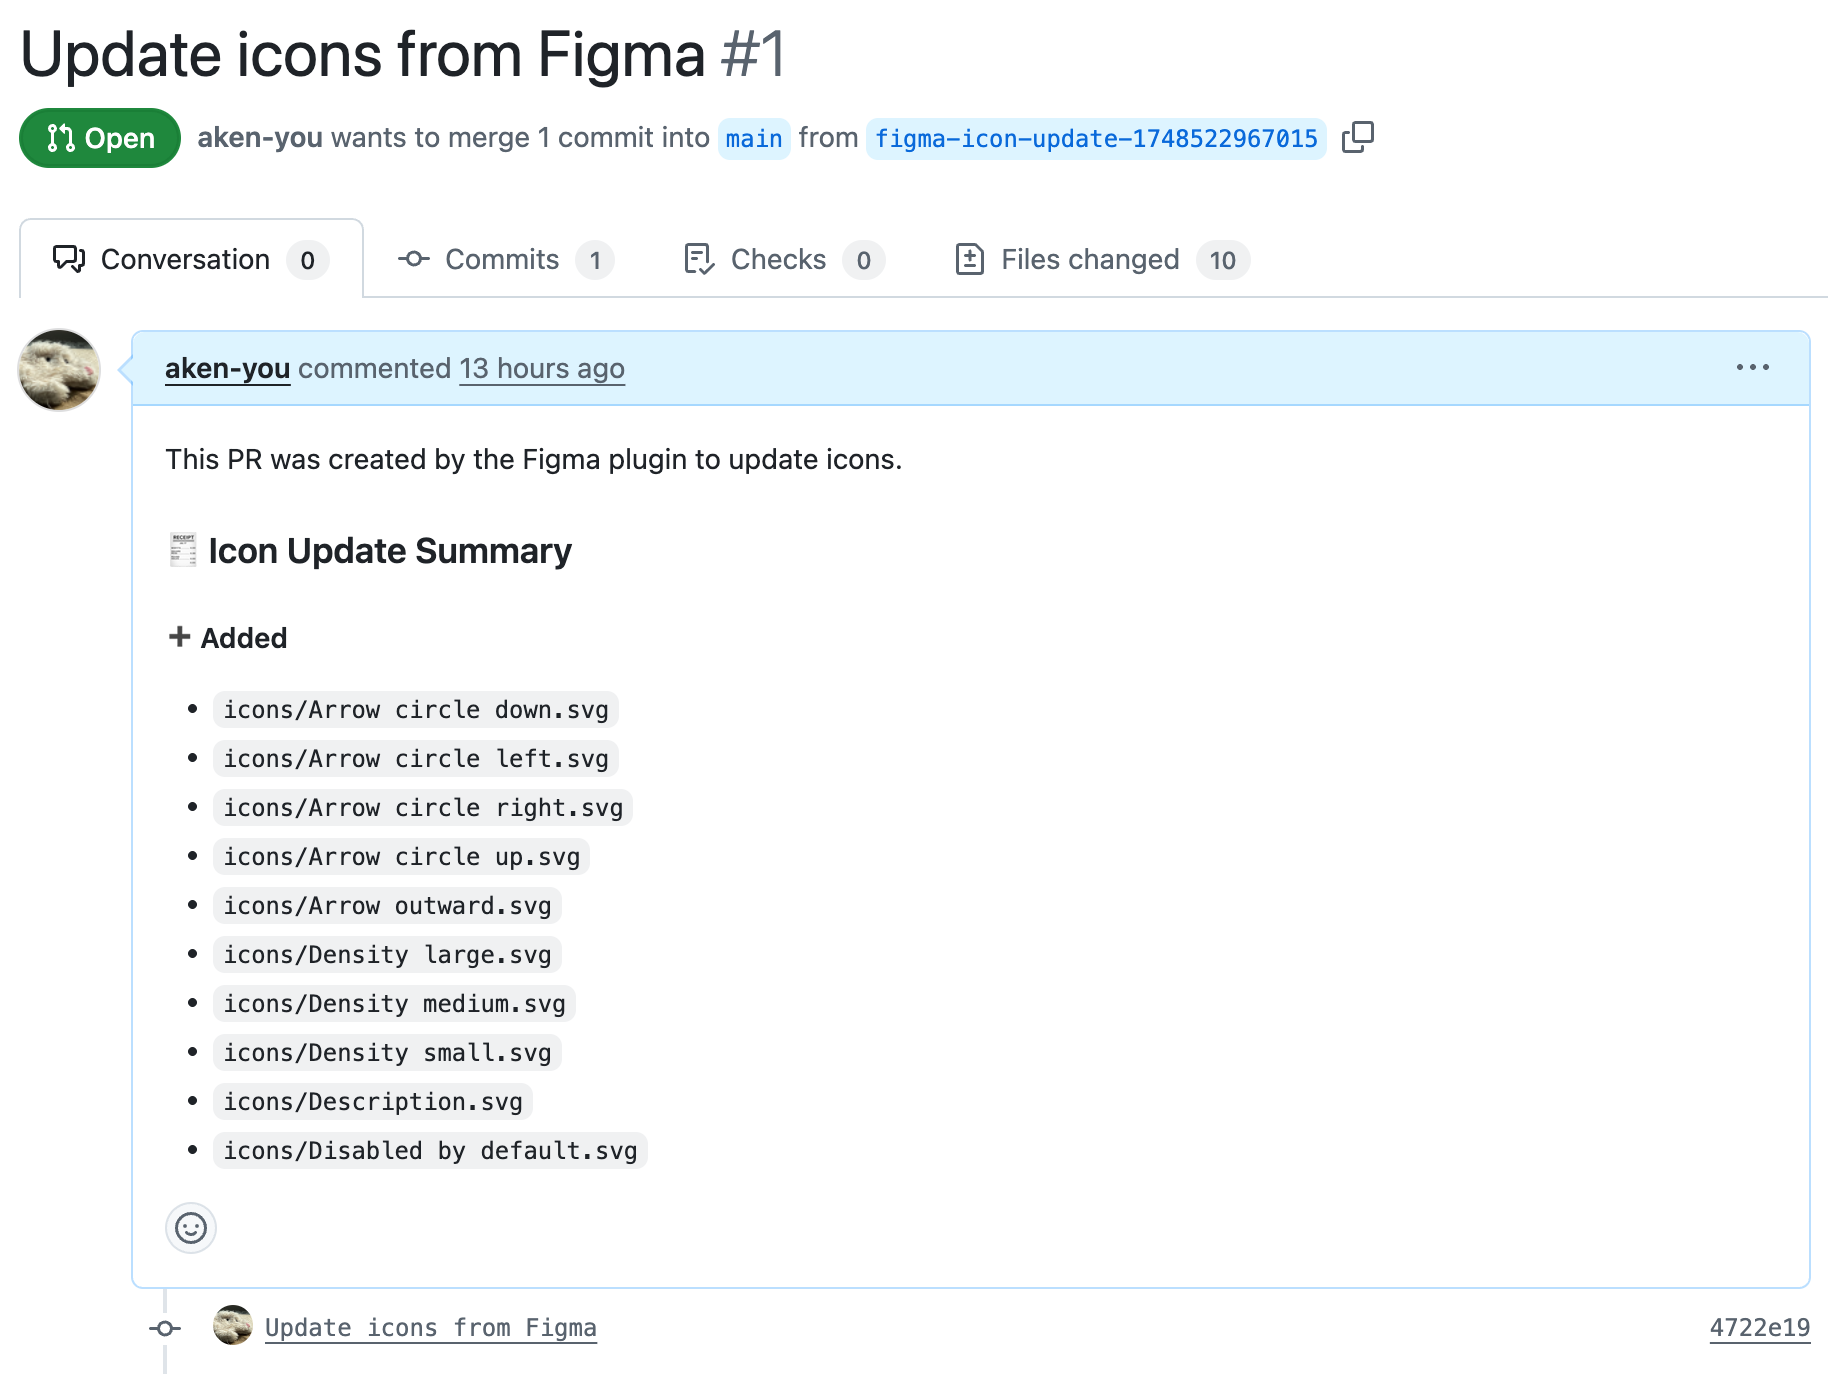Viewport: 1828px width, 1374px height.
Task: Open the figma-icon-update-1748522967015 branch link
Action: click(1096, 138)
